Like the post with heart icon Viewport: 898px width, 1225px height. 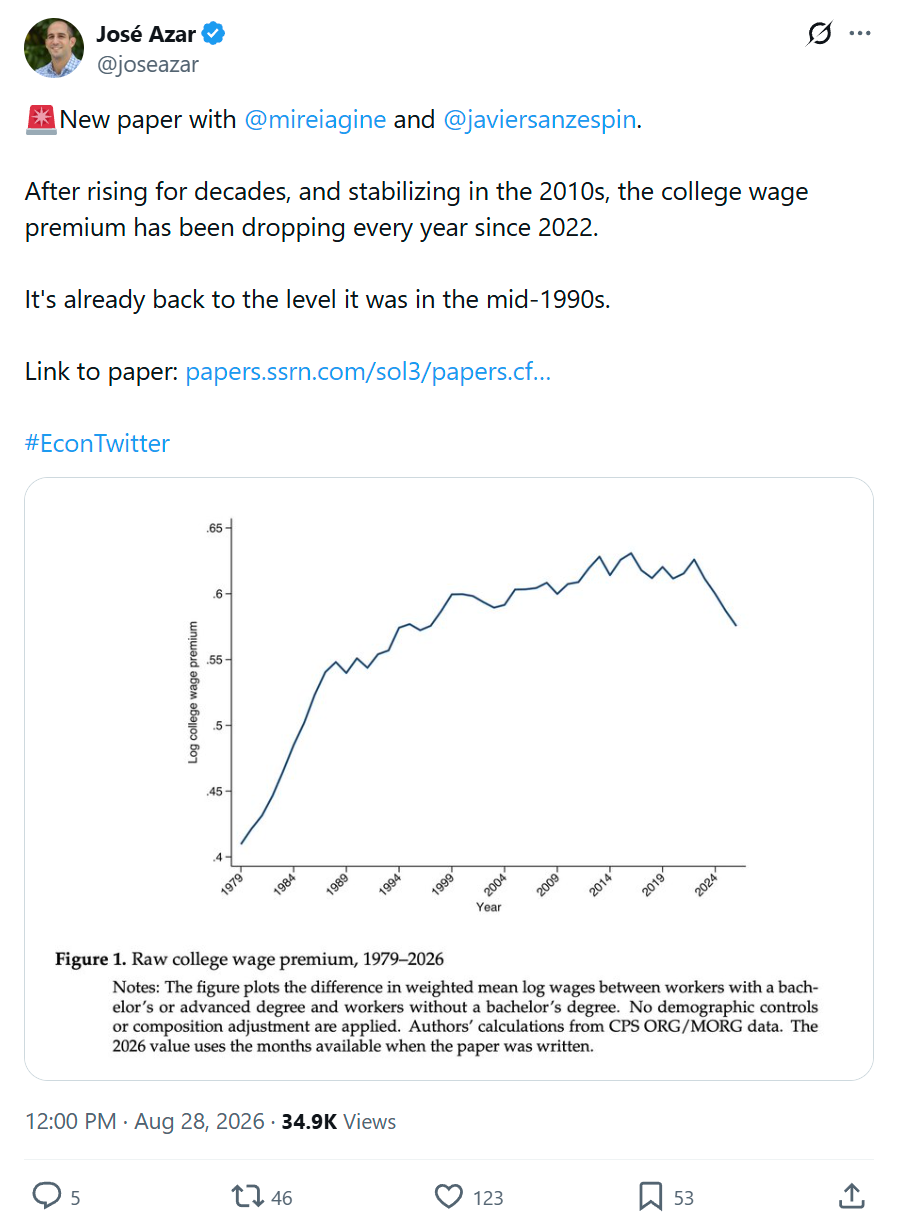[450, 1196]
